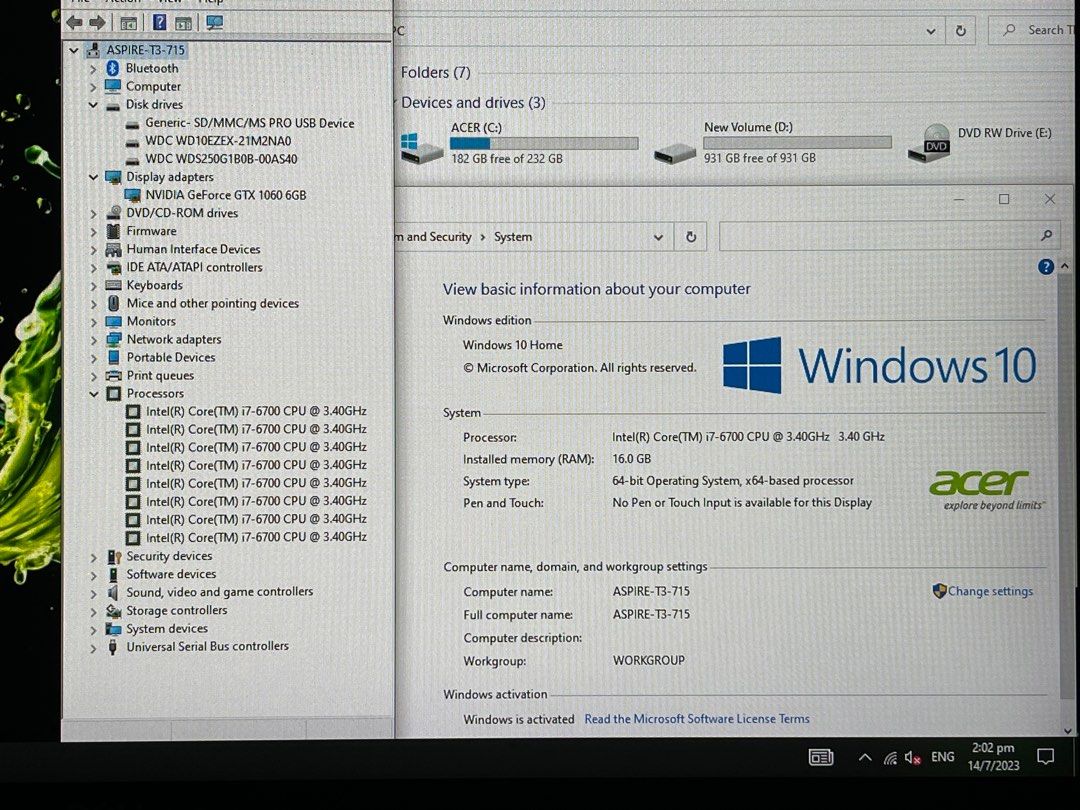This screenshot has width=1080, height=810.
Task: Click the refresh icon beside the address bar
Action: (690, 236)
